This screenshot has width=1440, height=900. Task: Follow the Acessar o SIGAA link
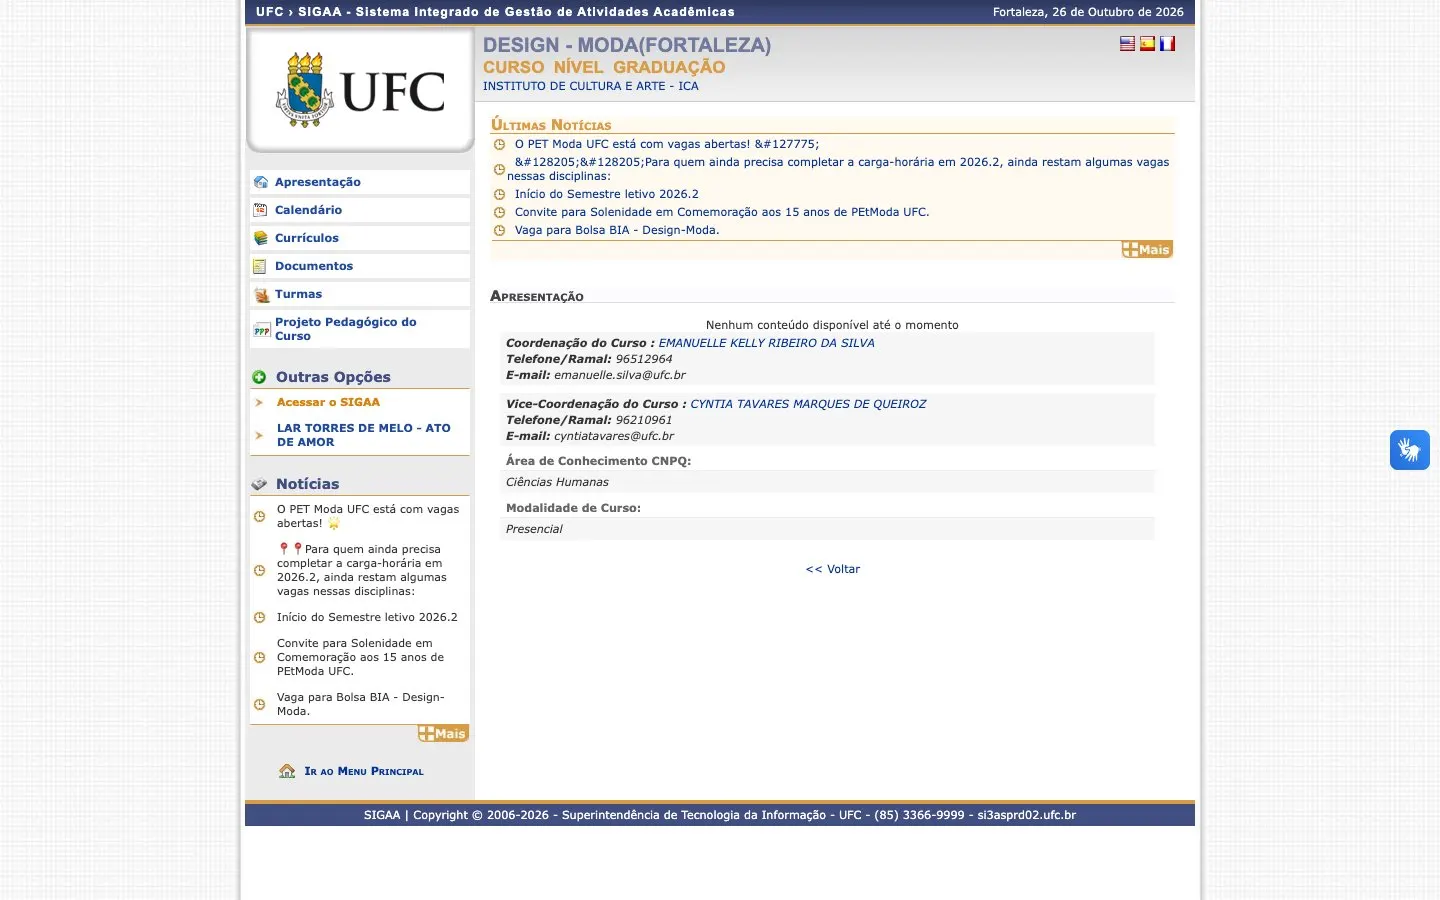tap(328, 402)
